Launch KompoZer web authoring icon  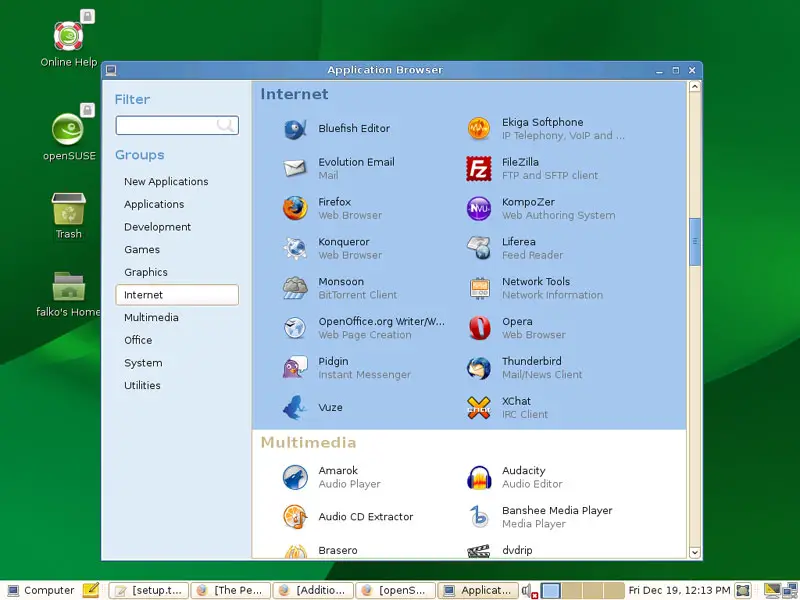click(x=479, y=208)
